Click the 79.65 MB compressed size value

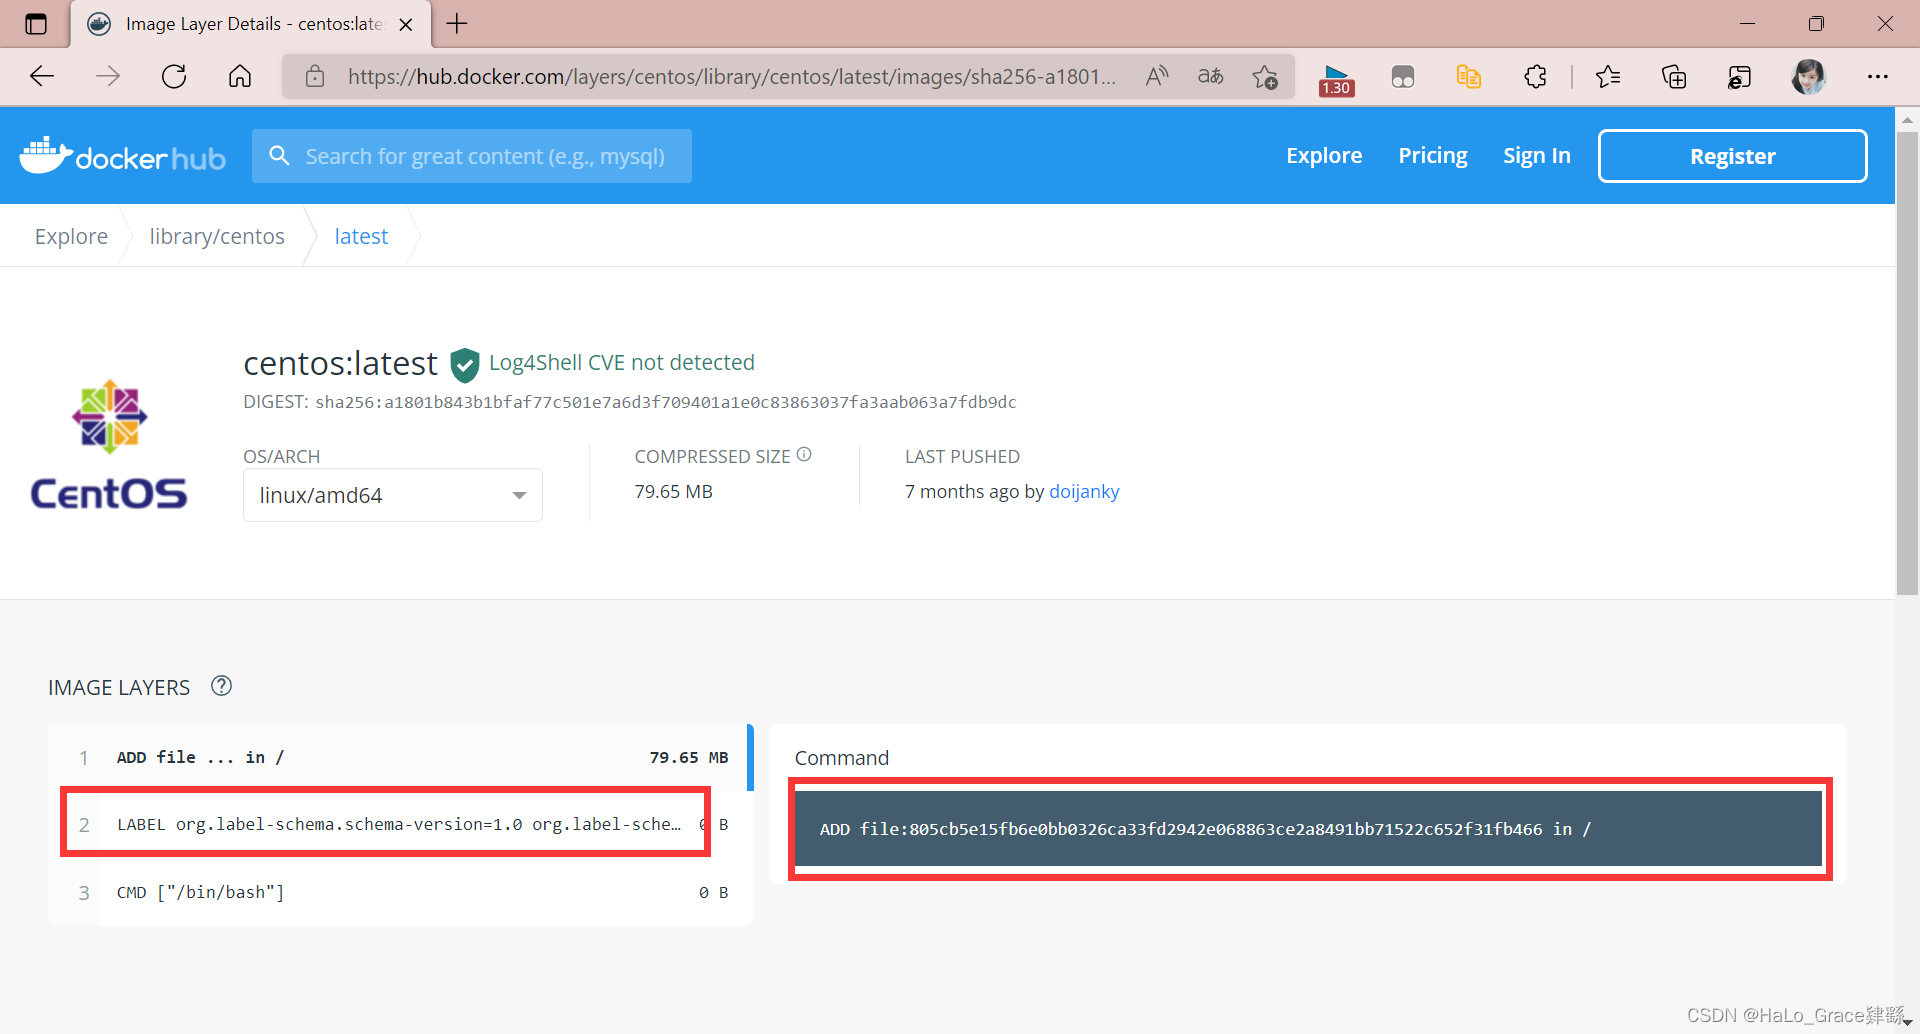pos(674,491)
